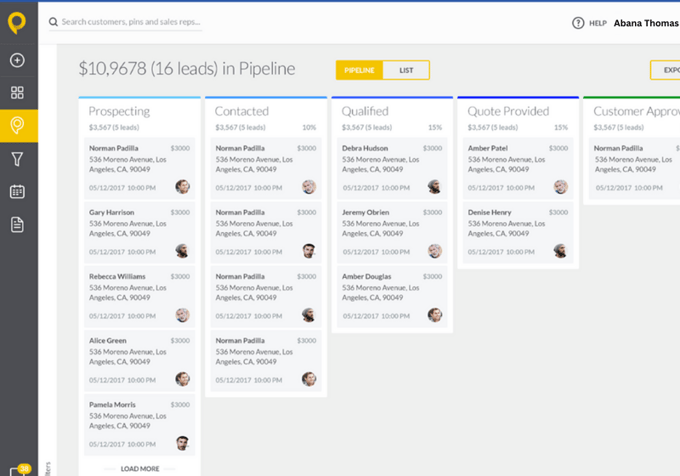Screen dimensions: 680x476
Task: Open Gary Harrison lead card
Action: (140, 233)
